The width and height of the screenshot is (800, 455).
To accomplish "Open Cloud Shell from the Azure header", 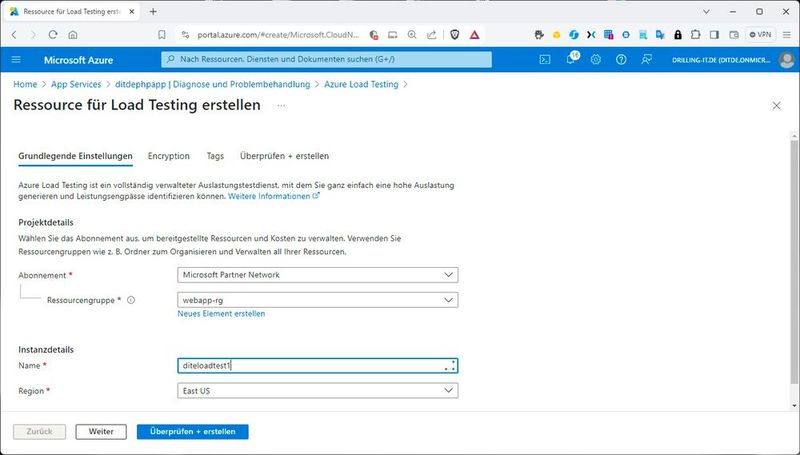I will tap(545, 60).
